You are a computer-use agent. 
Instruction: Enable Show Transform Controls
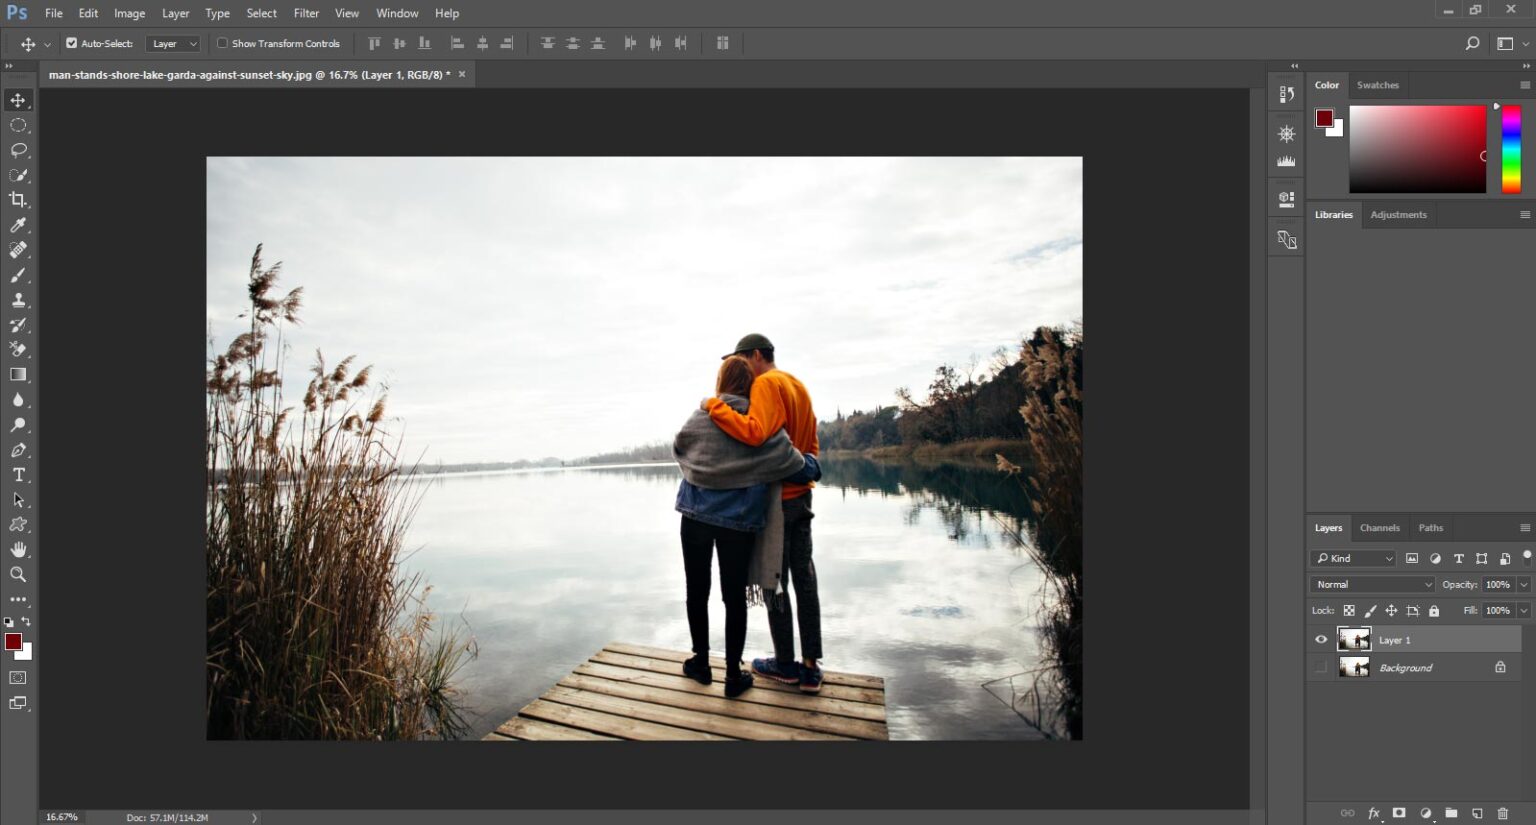pos(221,43)
